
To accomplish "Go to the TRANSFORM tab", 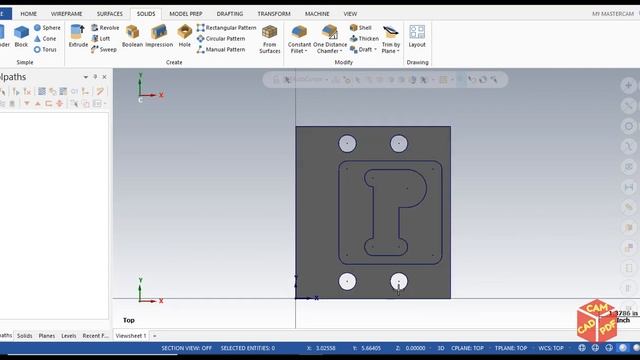I will pos(274,14).
